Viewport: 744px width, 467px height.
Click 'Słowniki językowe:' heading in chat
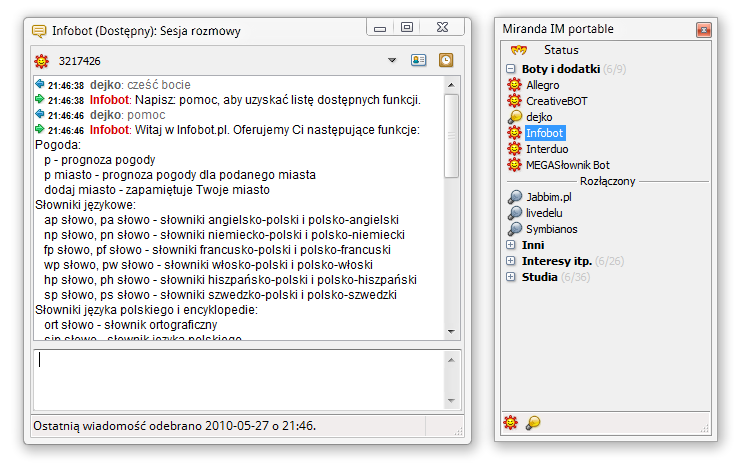pyautogui.click(x=85, y=205)
